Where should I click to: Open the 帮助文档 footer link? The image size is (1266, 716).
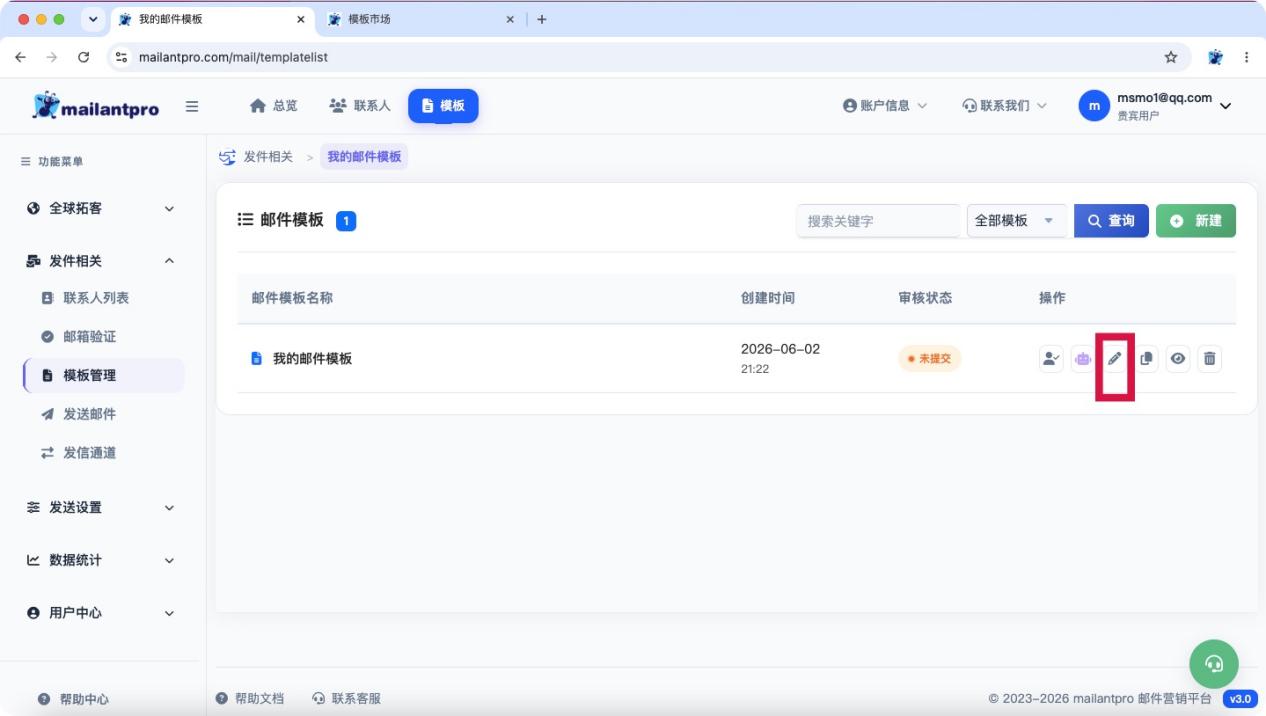(x=250, y=698)
